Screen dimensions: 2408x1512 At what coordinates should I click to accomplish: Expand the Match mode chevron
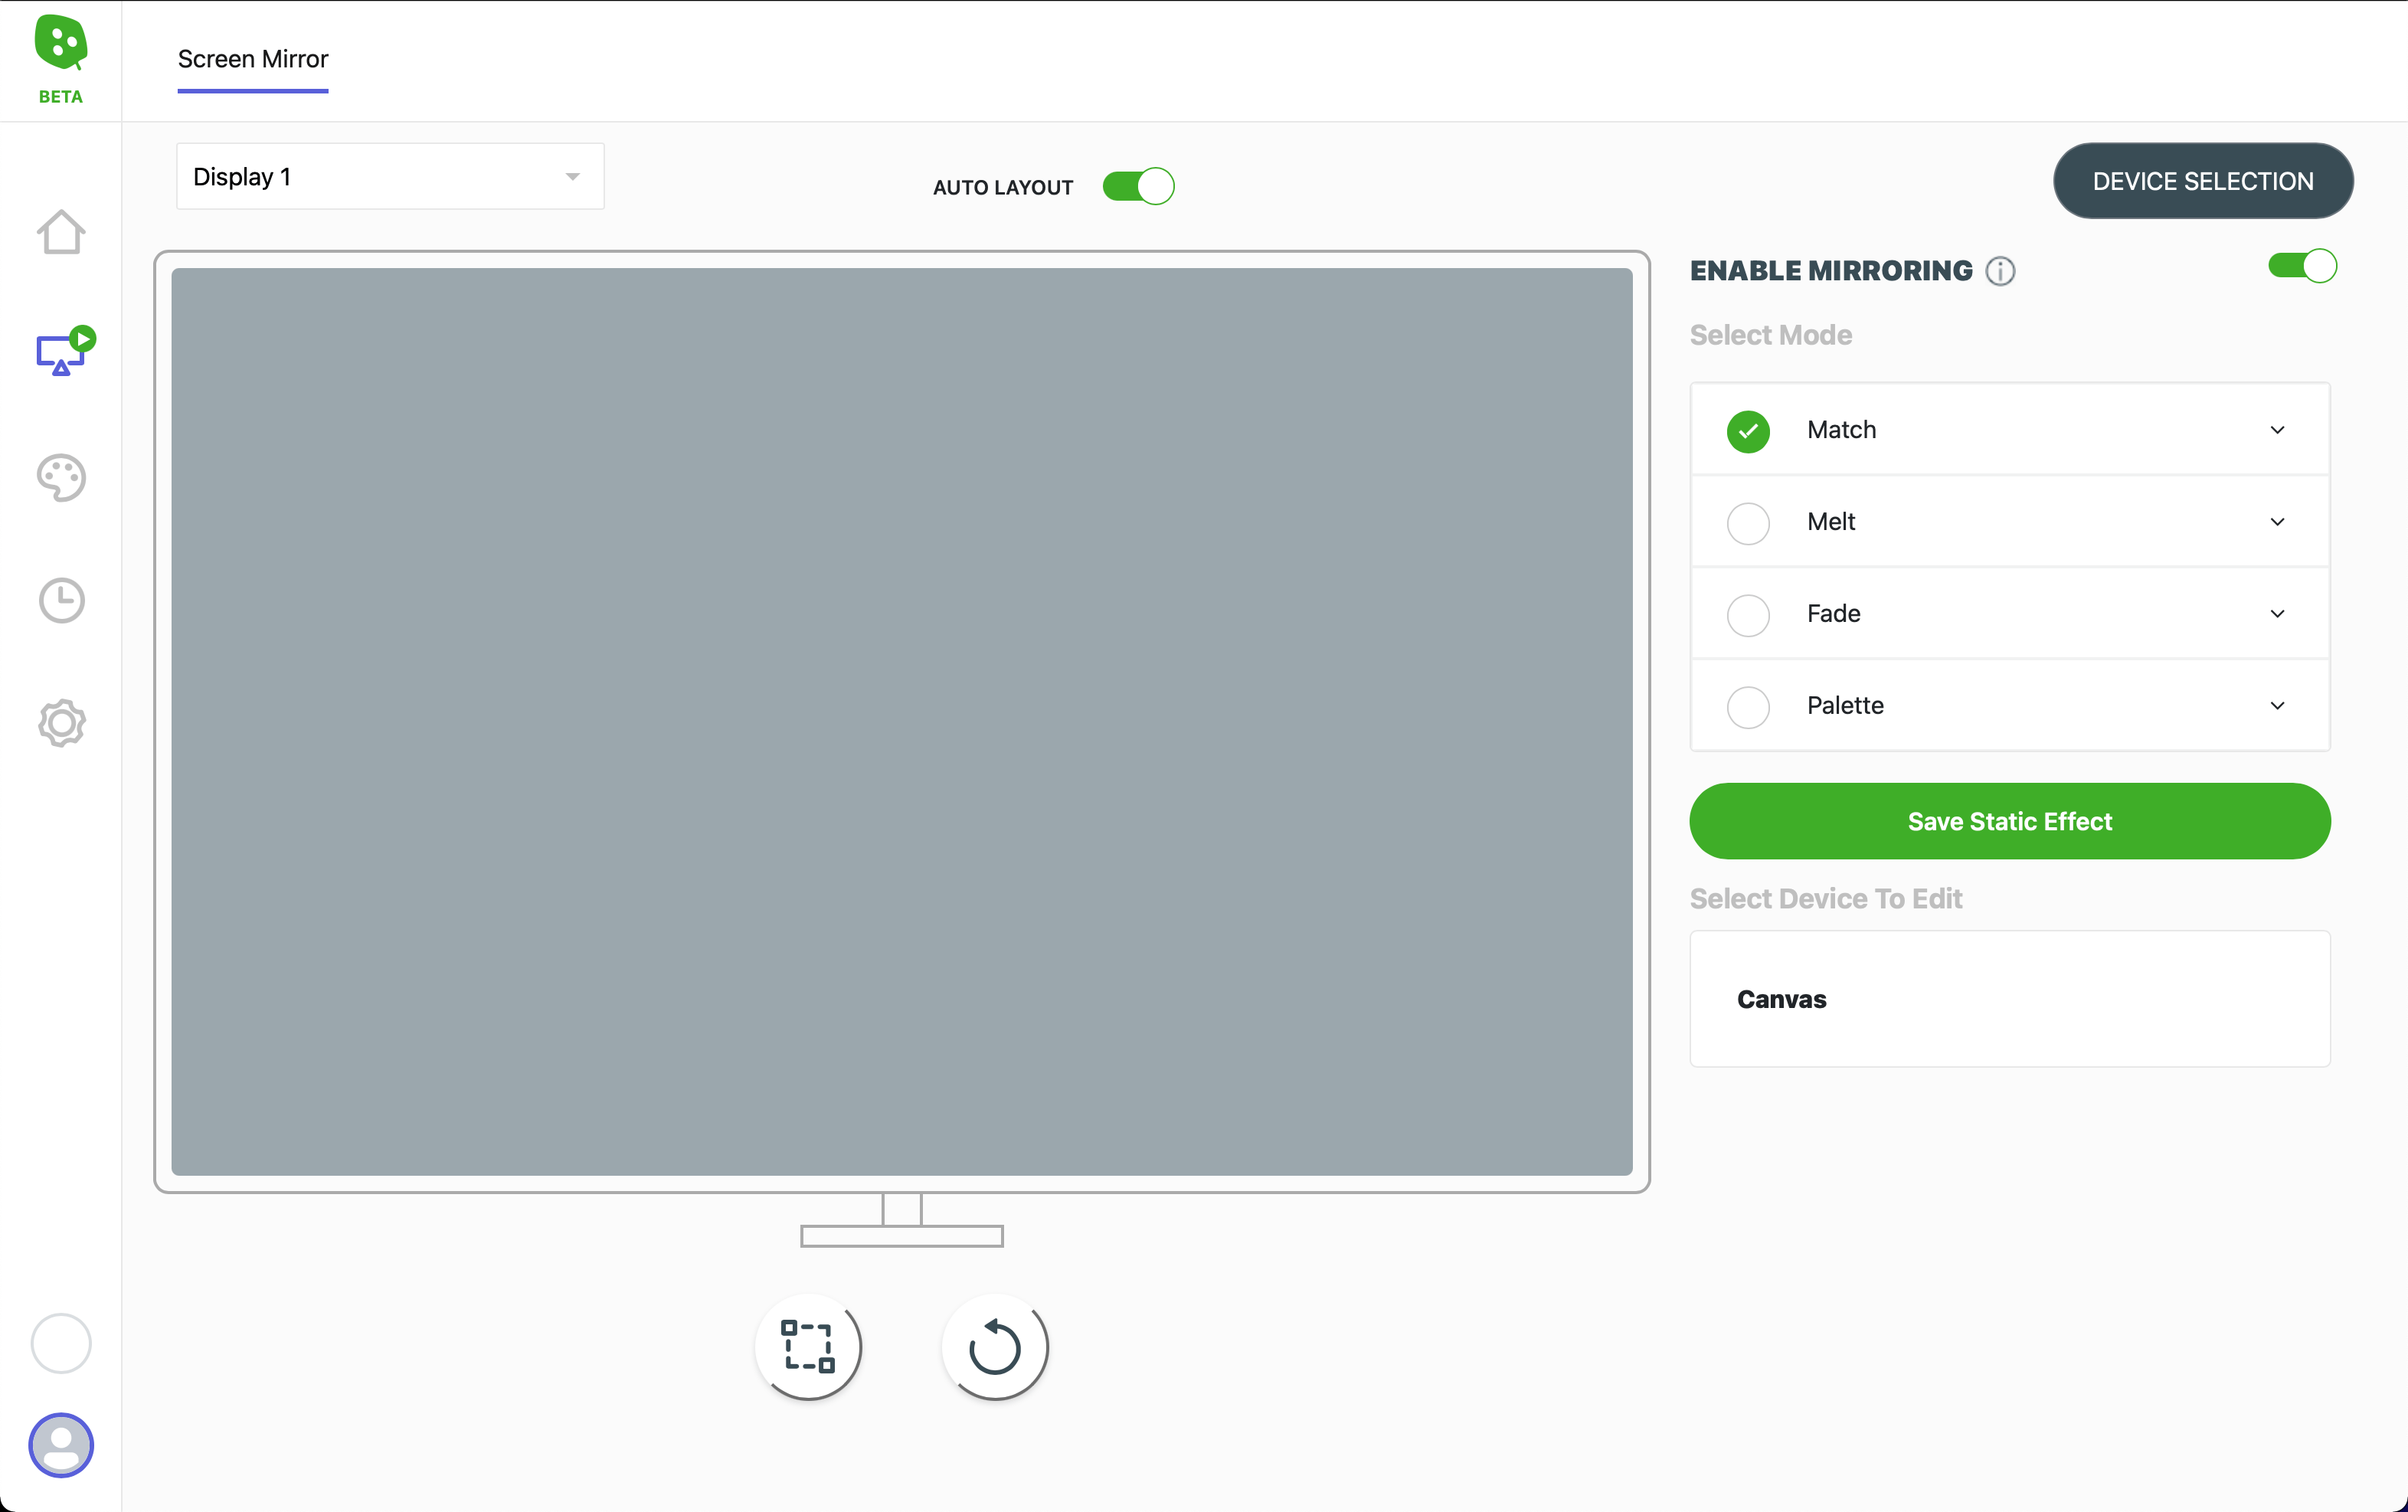(x=2277, y=430)
